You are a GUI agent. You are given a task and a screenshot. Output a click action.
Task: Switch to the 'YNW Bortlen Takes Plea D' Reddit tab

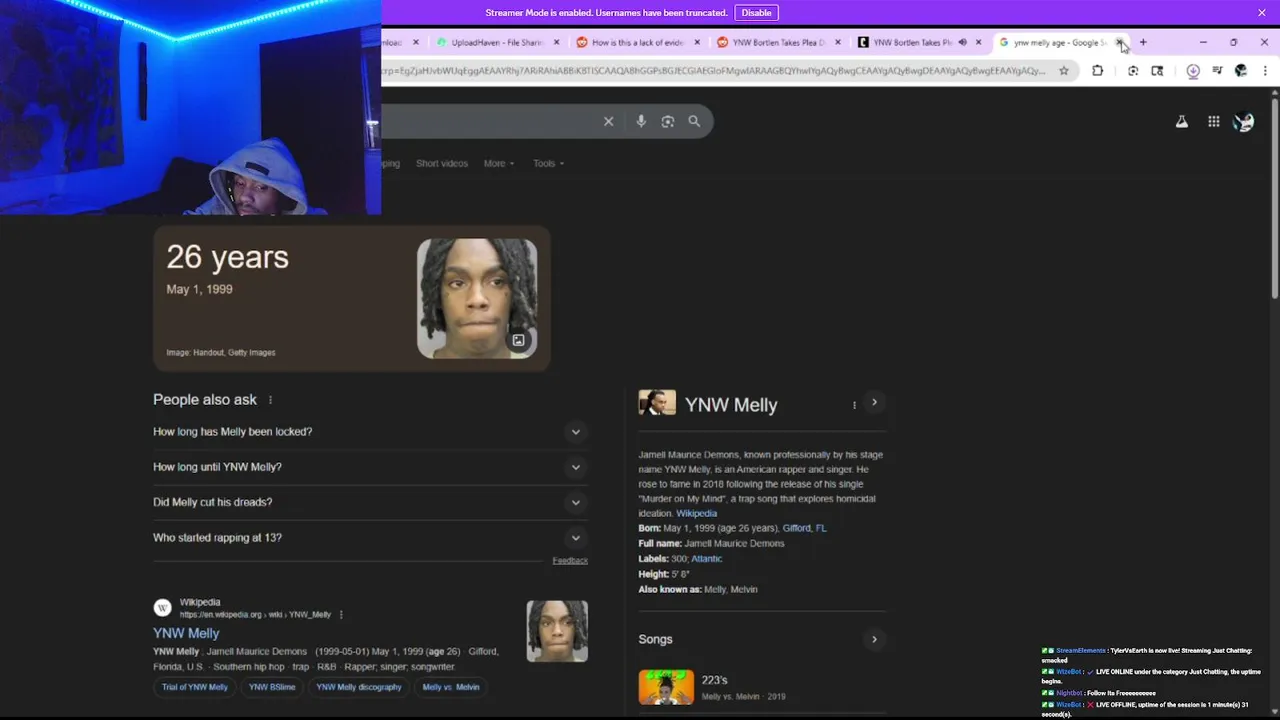tap(778, 43)
